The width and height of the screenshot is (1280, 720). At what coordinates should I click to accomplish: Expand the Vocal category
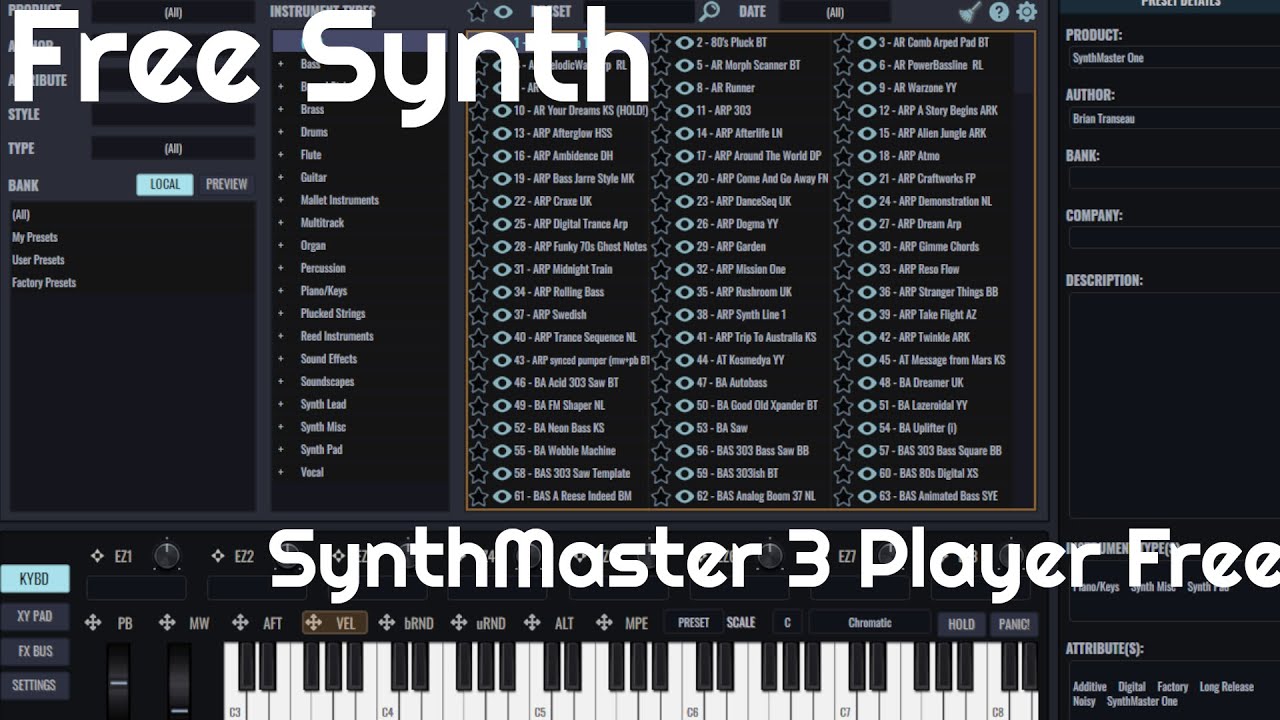coord(281,473)
